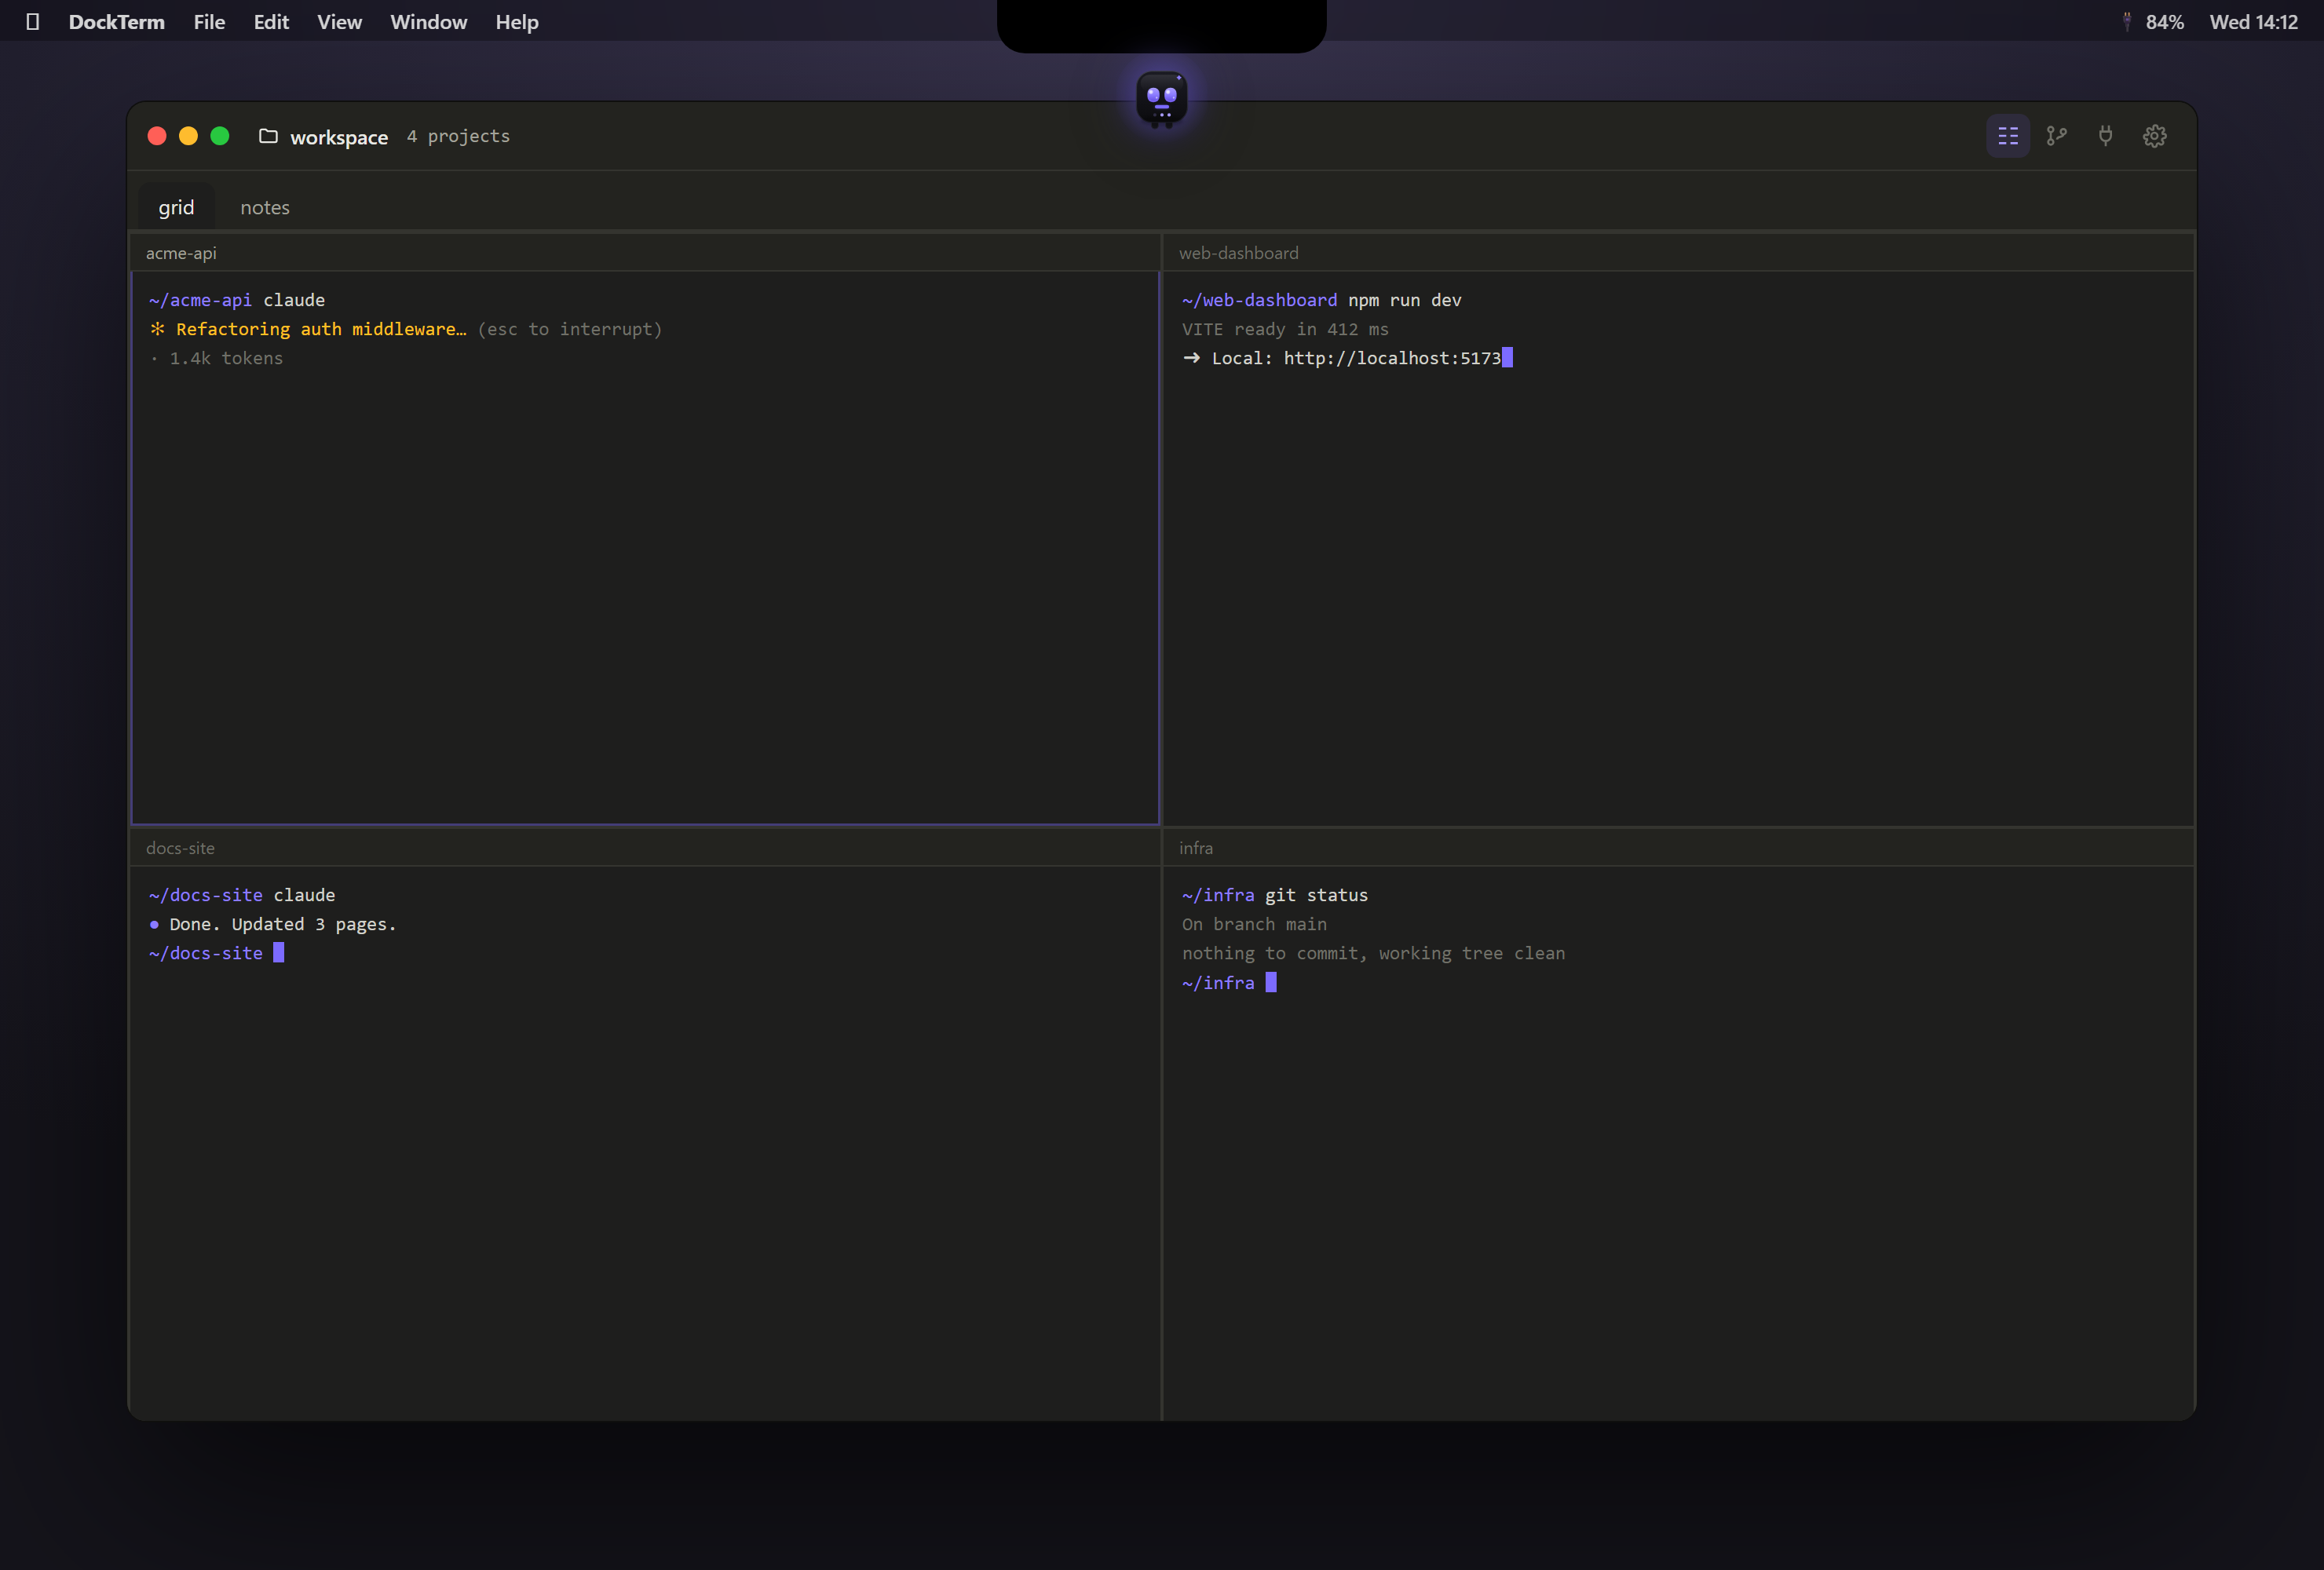Open the Apple menu icon
This screenshot has width=2324, height=1570.
pos(32,22)
